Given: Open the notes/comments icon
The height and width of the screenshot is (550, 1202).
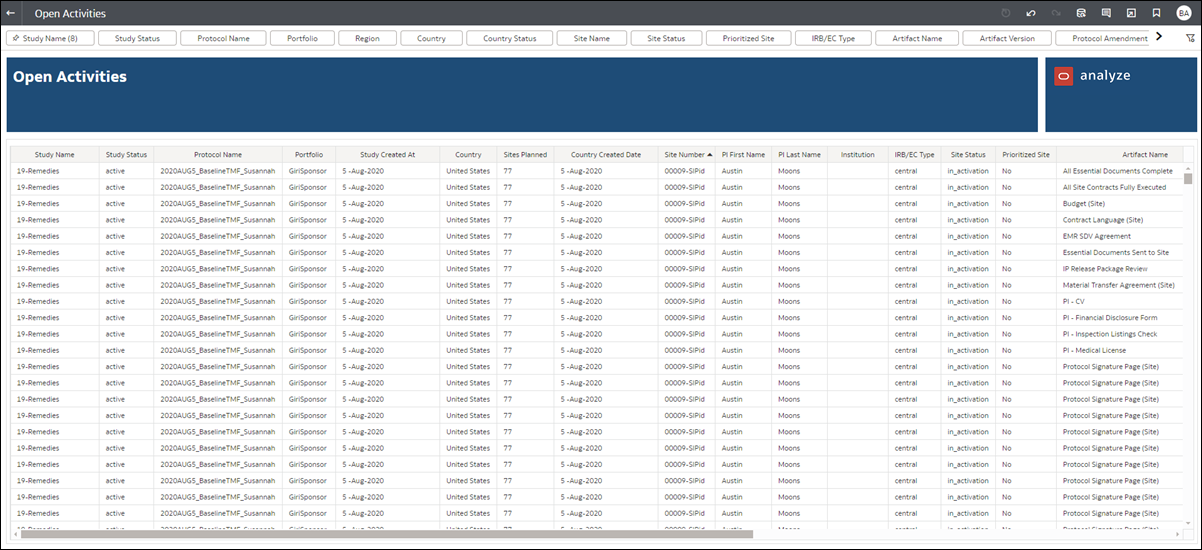Looking at the screenshot, I should (1106, 14).
